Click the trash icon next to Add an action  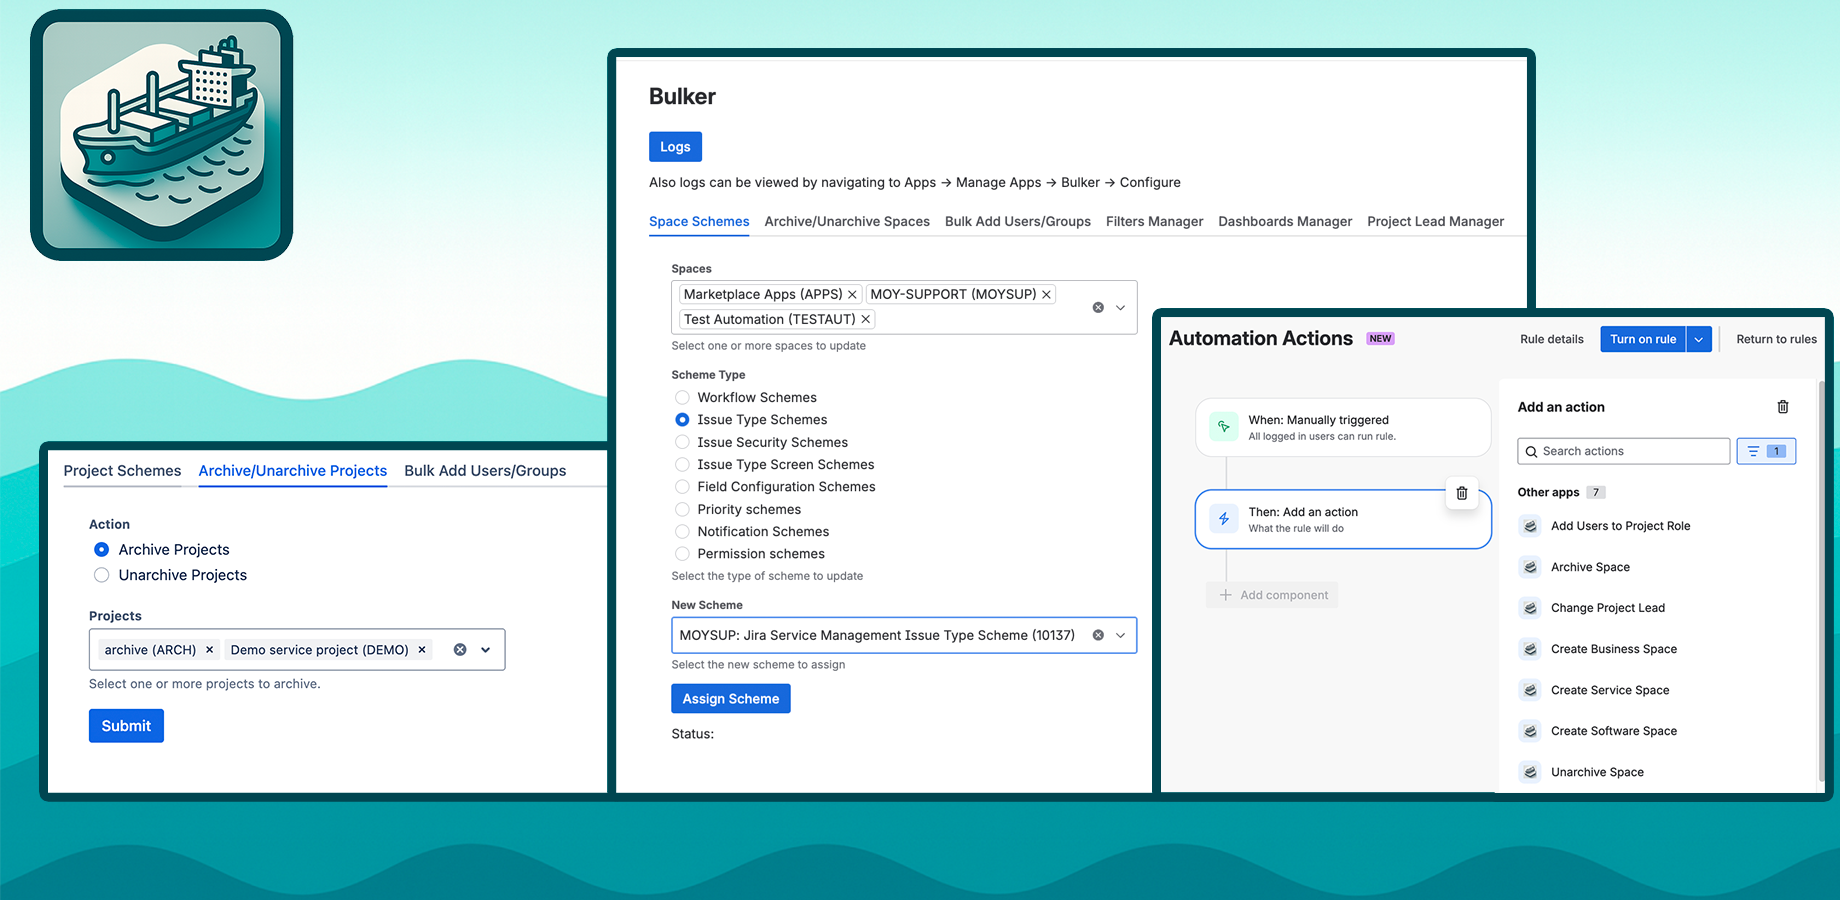[x=1782, y=406]
